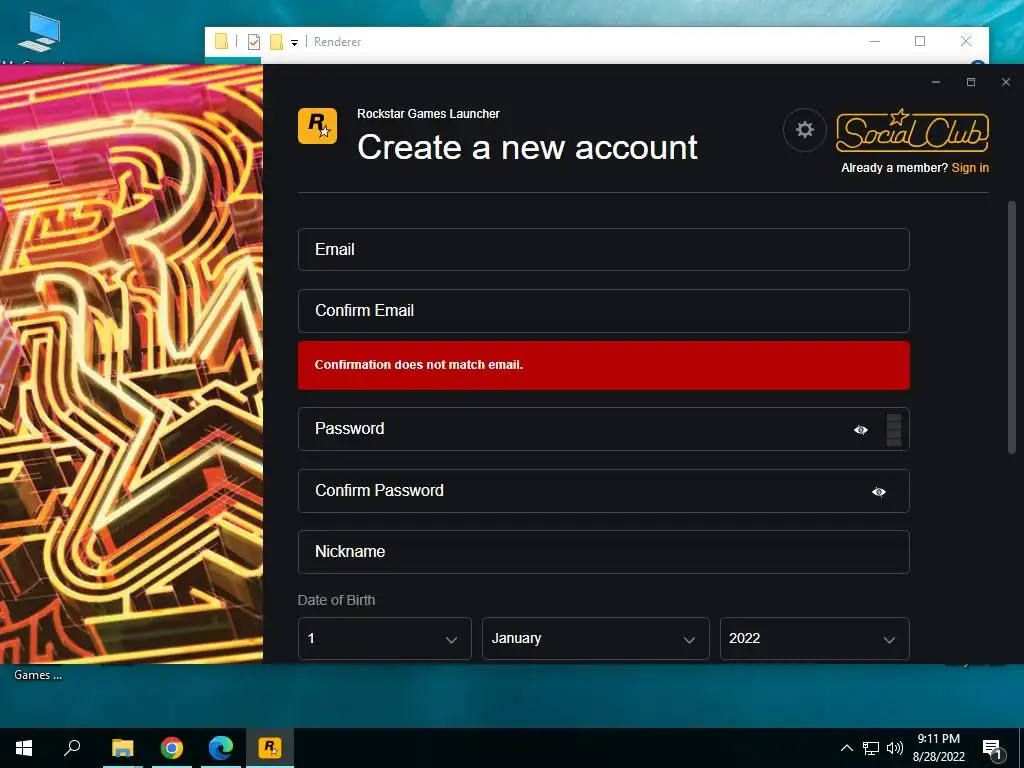Image resolution: width=1024 pixels, height=768 pixels.
Task: Open launcher settings gear icon
Action: [805, 130]
